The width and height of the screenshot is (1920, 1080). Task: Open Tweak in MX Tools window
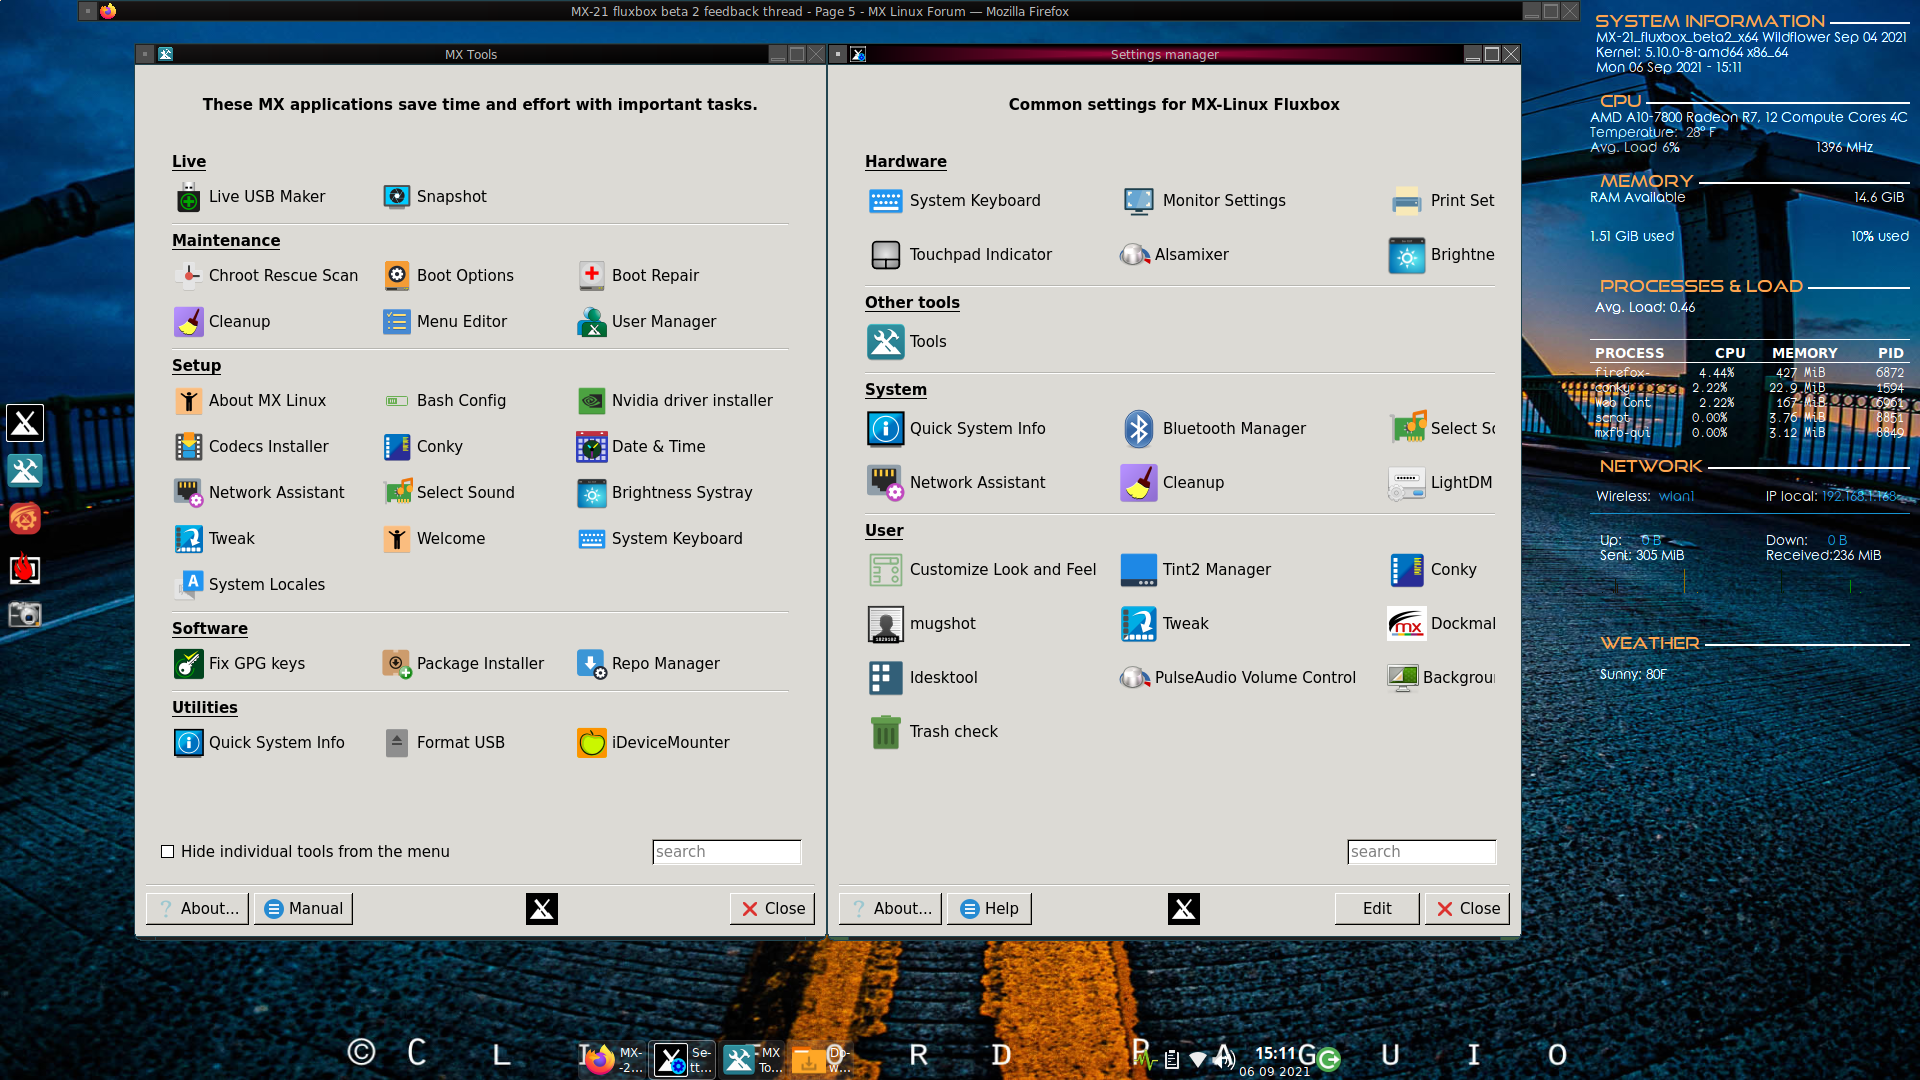(x=215, y=538)
